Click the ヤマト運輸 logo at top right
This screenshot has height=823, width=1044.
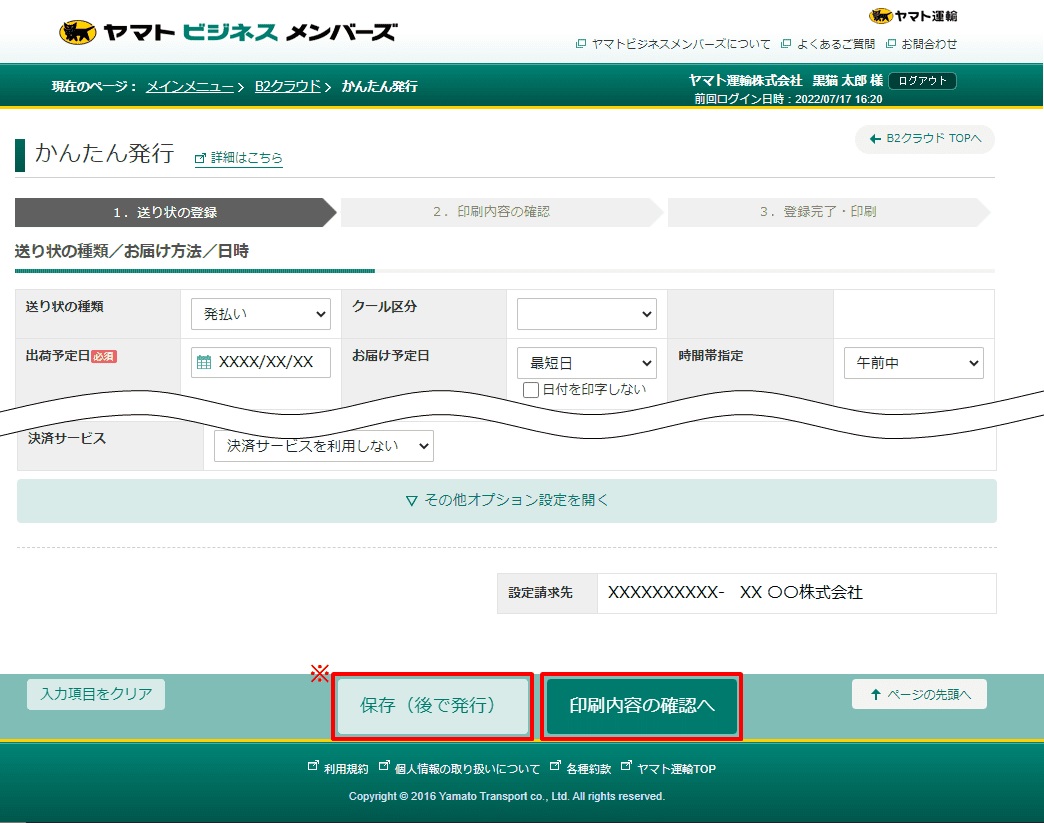[x=914, y=16]
